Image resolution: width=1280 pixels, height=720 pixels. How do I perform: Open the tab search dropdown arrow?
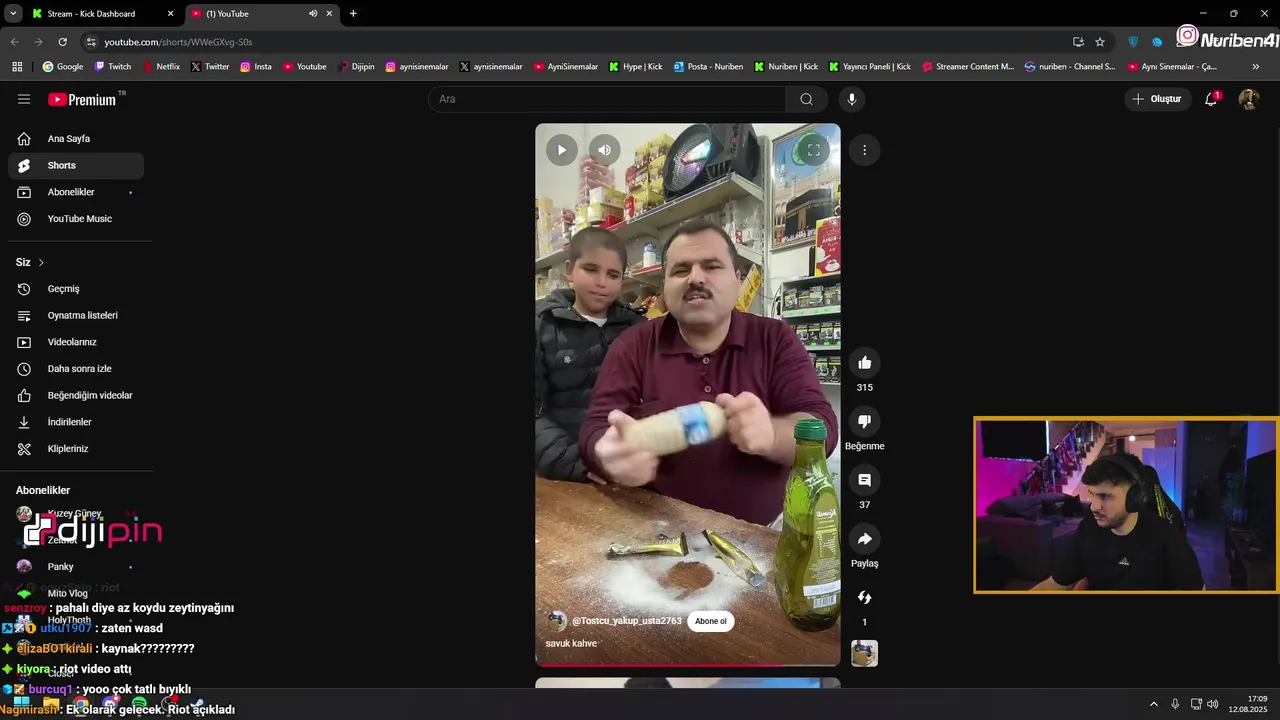coord(13,14)
